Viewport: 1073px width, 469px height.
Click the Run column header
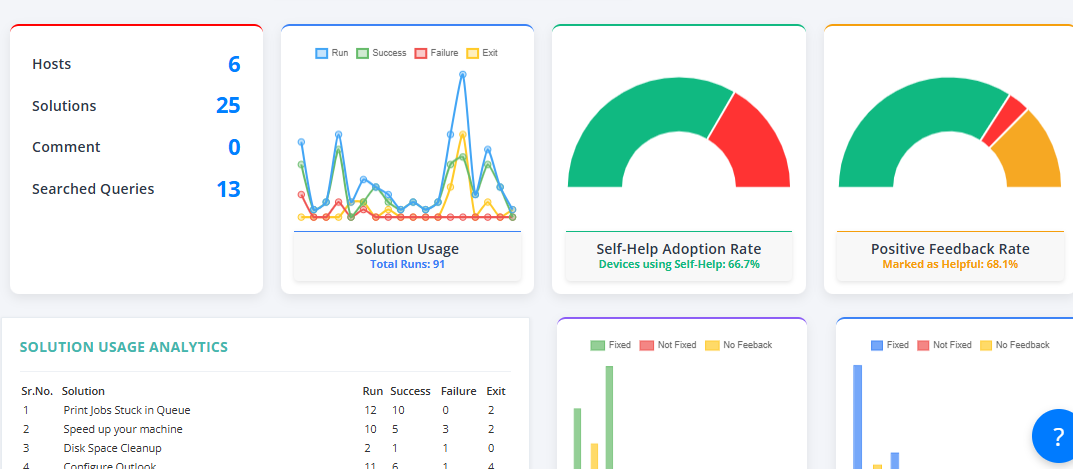tap(372, 392)
